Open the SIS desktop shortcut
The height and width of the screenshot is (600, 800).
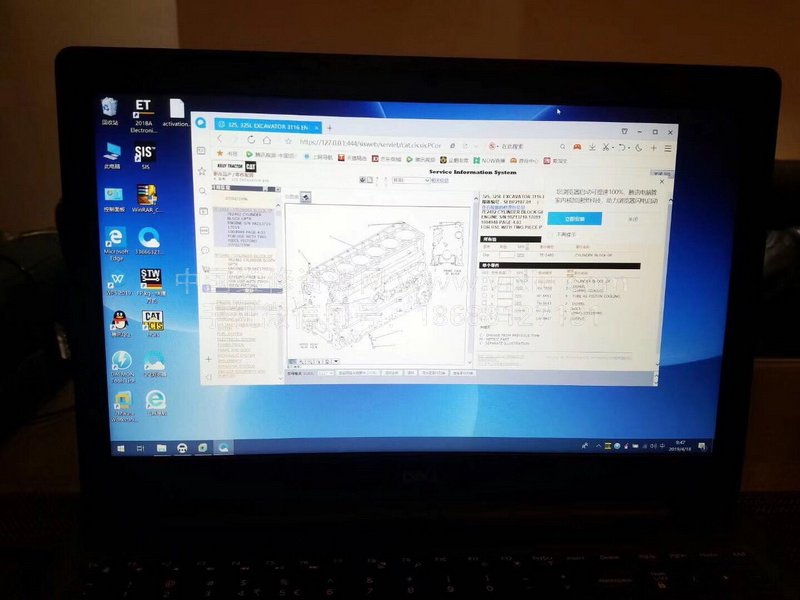pyautogui.click(x=144, y=153)
